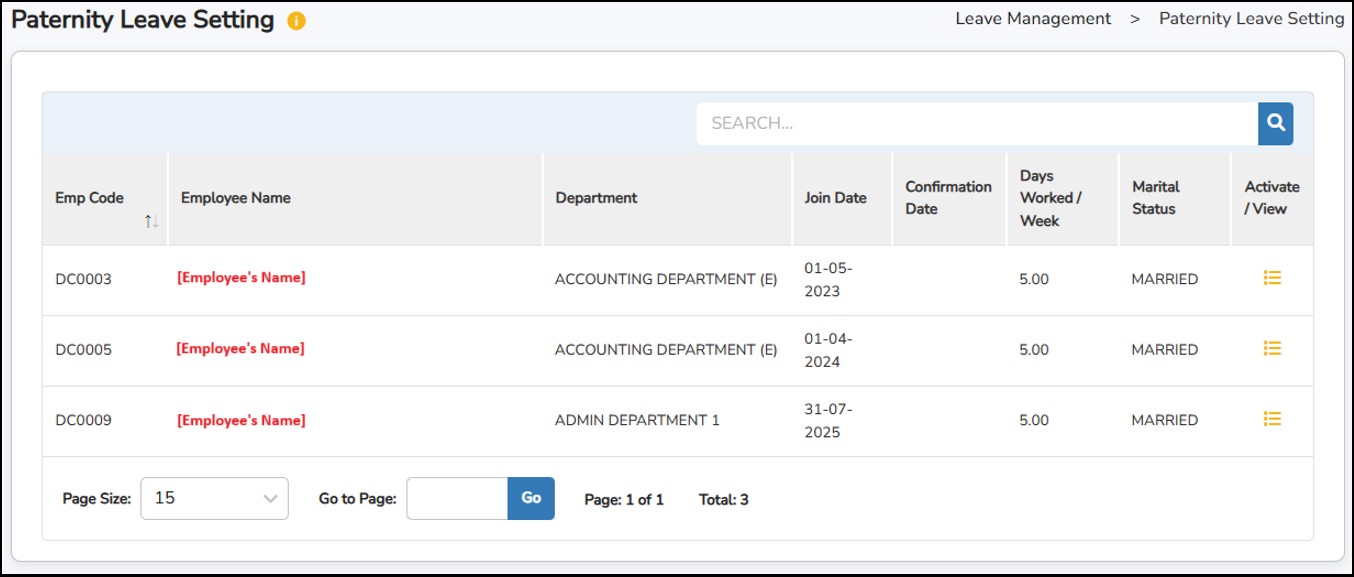1354x577 pixels.
Task: Click inside the SEARCH text field
Action: coord(976,123)
